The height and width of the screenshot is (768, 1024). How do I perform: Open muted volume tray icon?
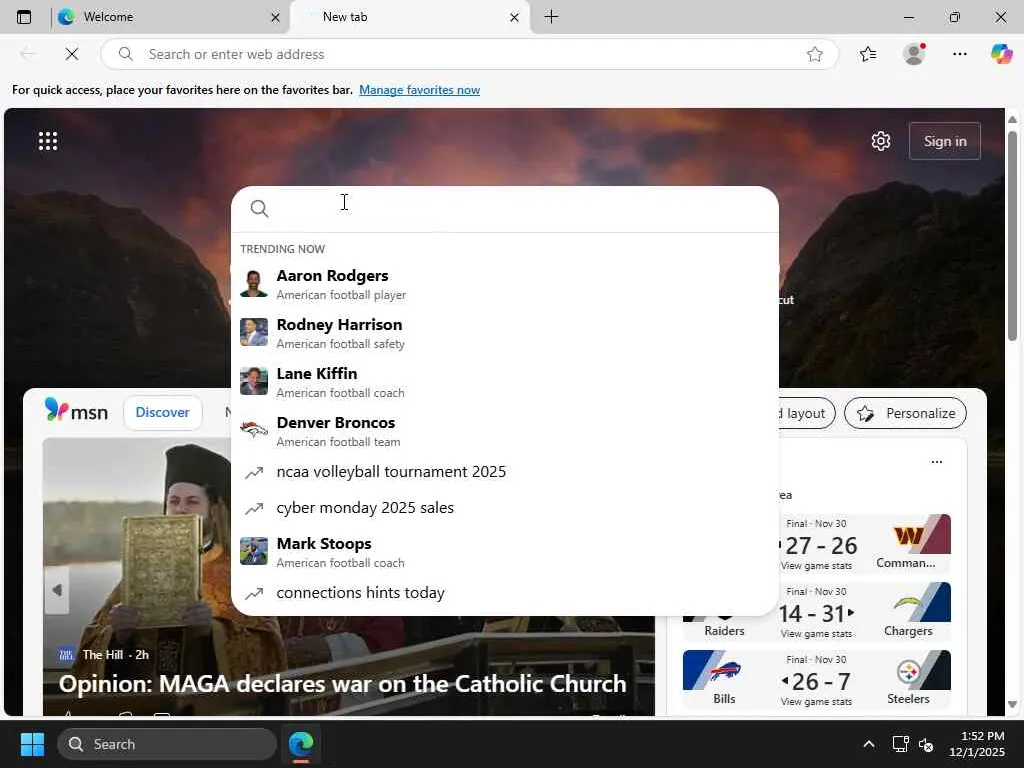(x=926, y=744)
